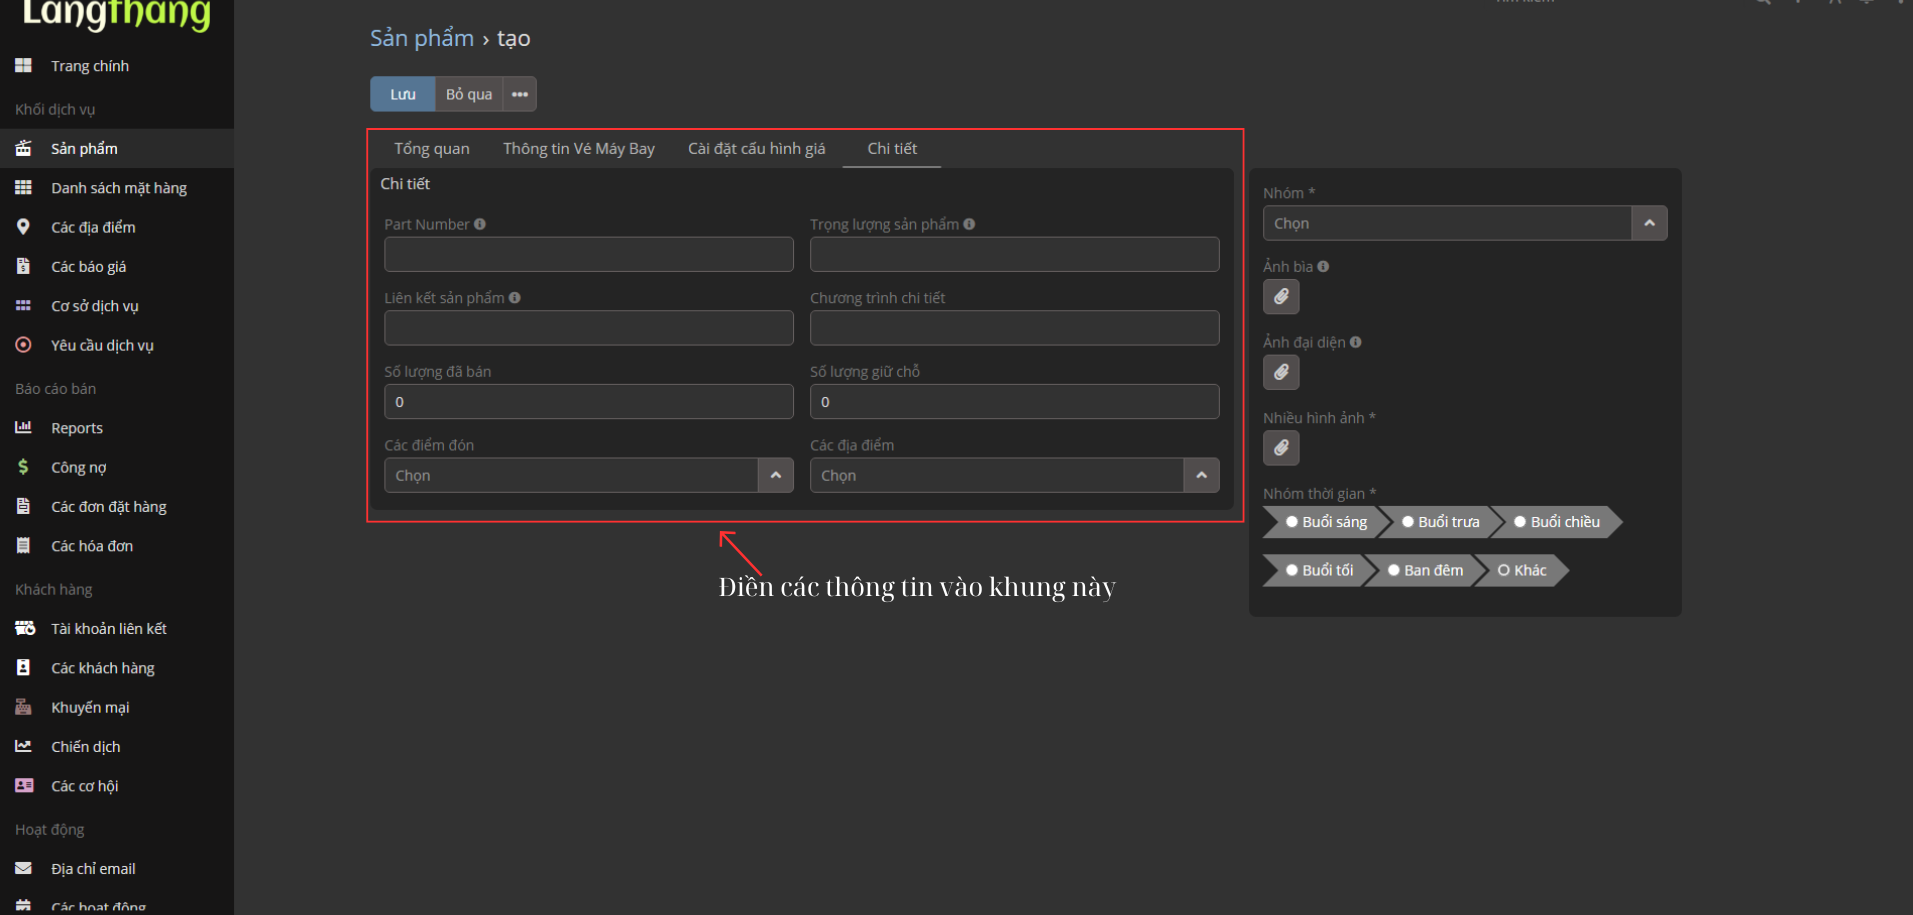Click the attachment icon under Ảnh bìa
1913x915 pixels.
(1281, 297)
